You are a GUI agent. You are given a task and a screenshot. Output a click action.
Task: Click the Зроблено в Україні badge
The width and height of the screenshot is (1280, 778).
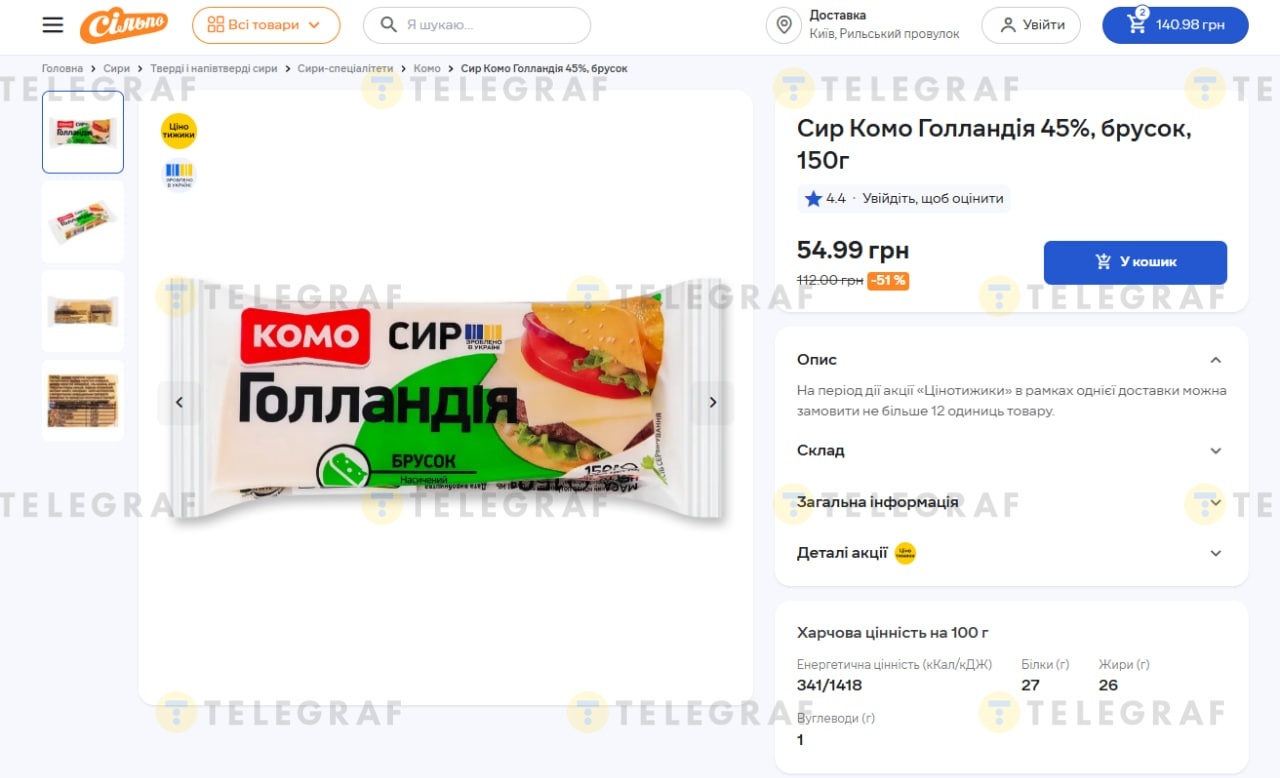(x=179, y=174)
